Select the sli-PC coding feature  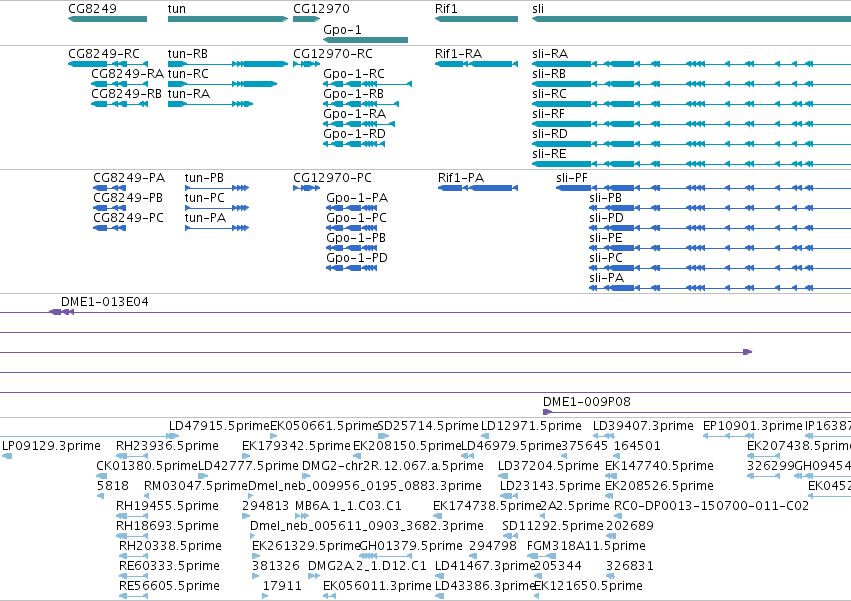point(720,268)
